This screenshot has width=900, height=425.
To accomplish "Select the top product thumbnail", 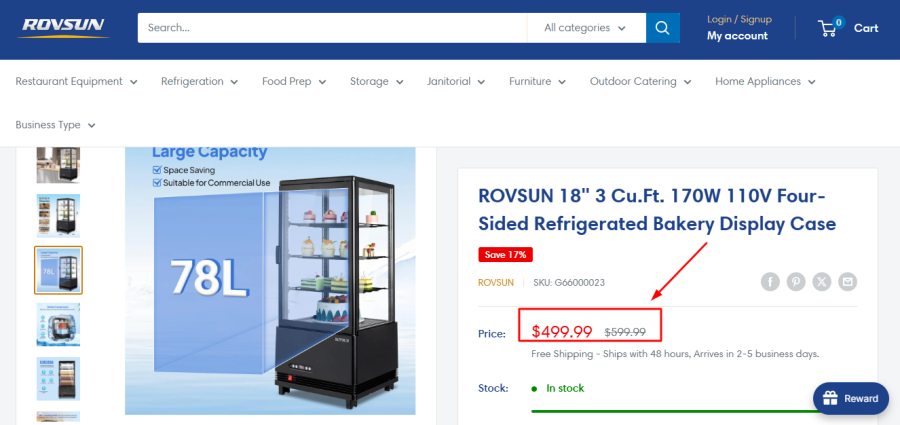I will pyautogui.click(x=58, y=165).
